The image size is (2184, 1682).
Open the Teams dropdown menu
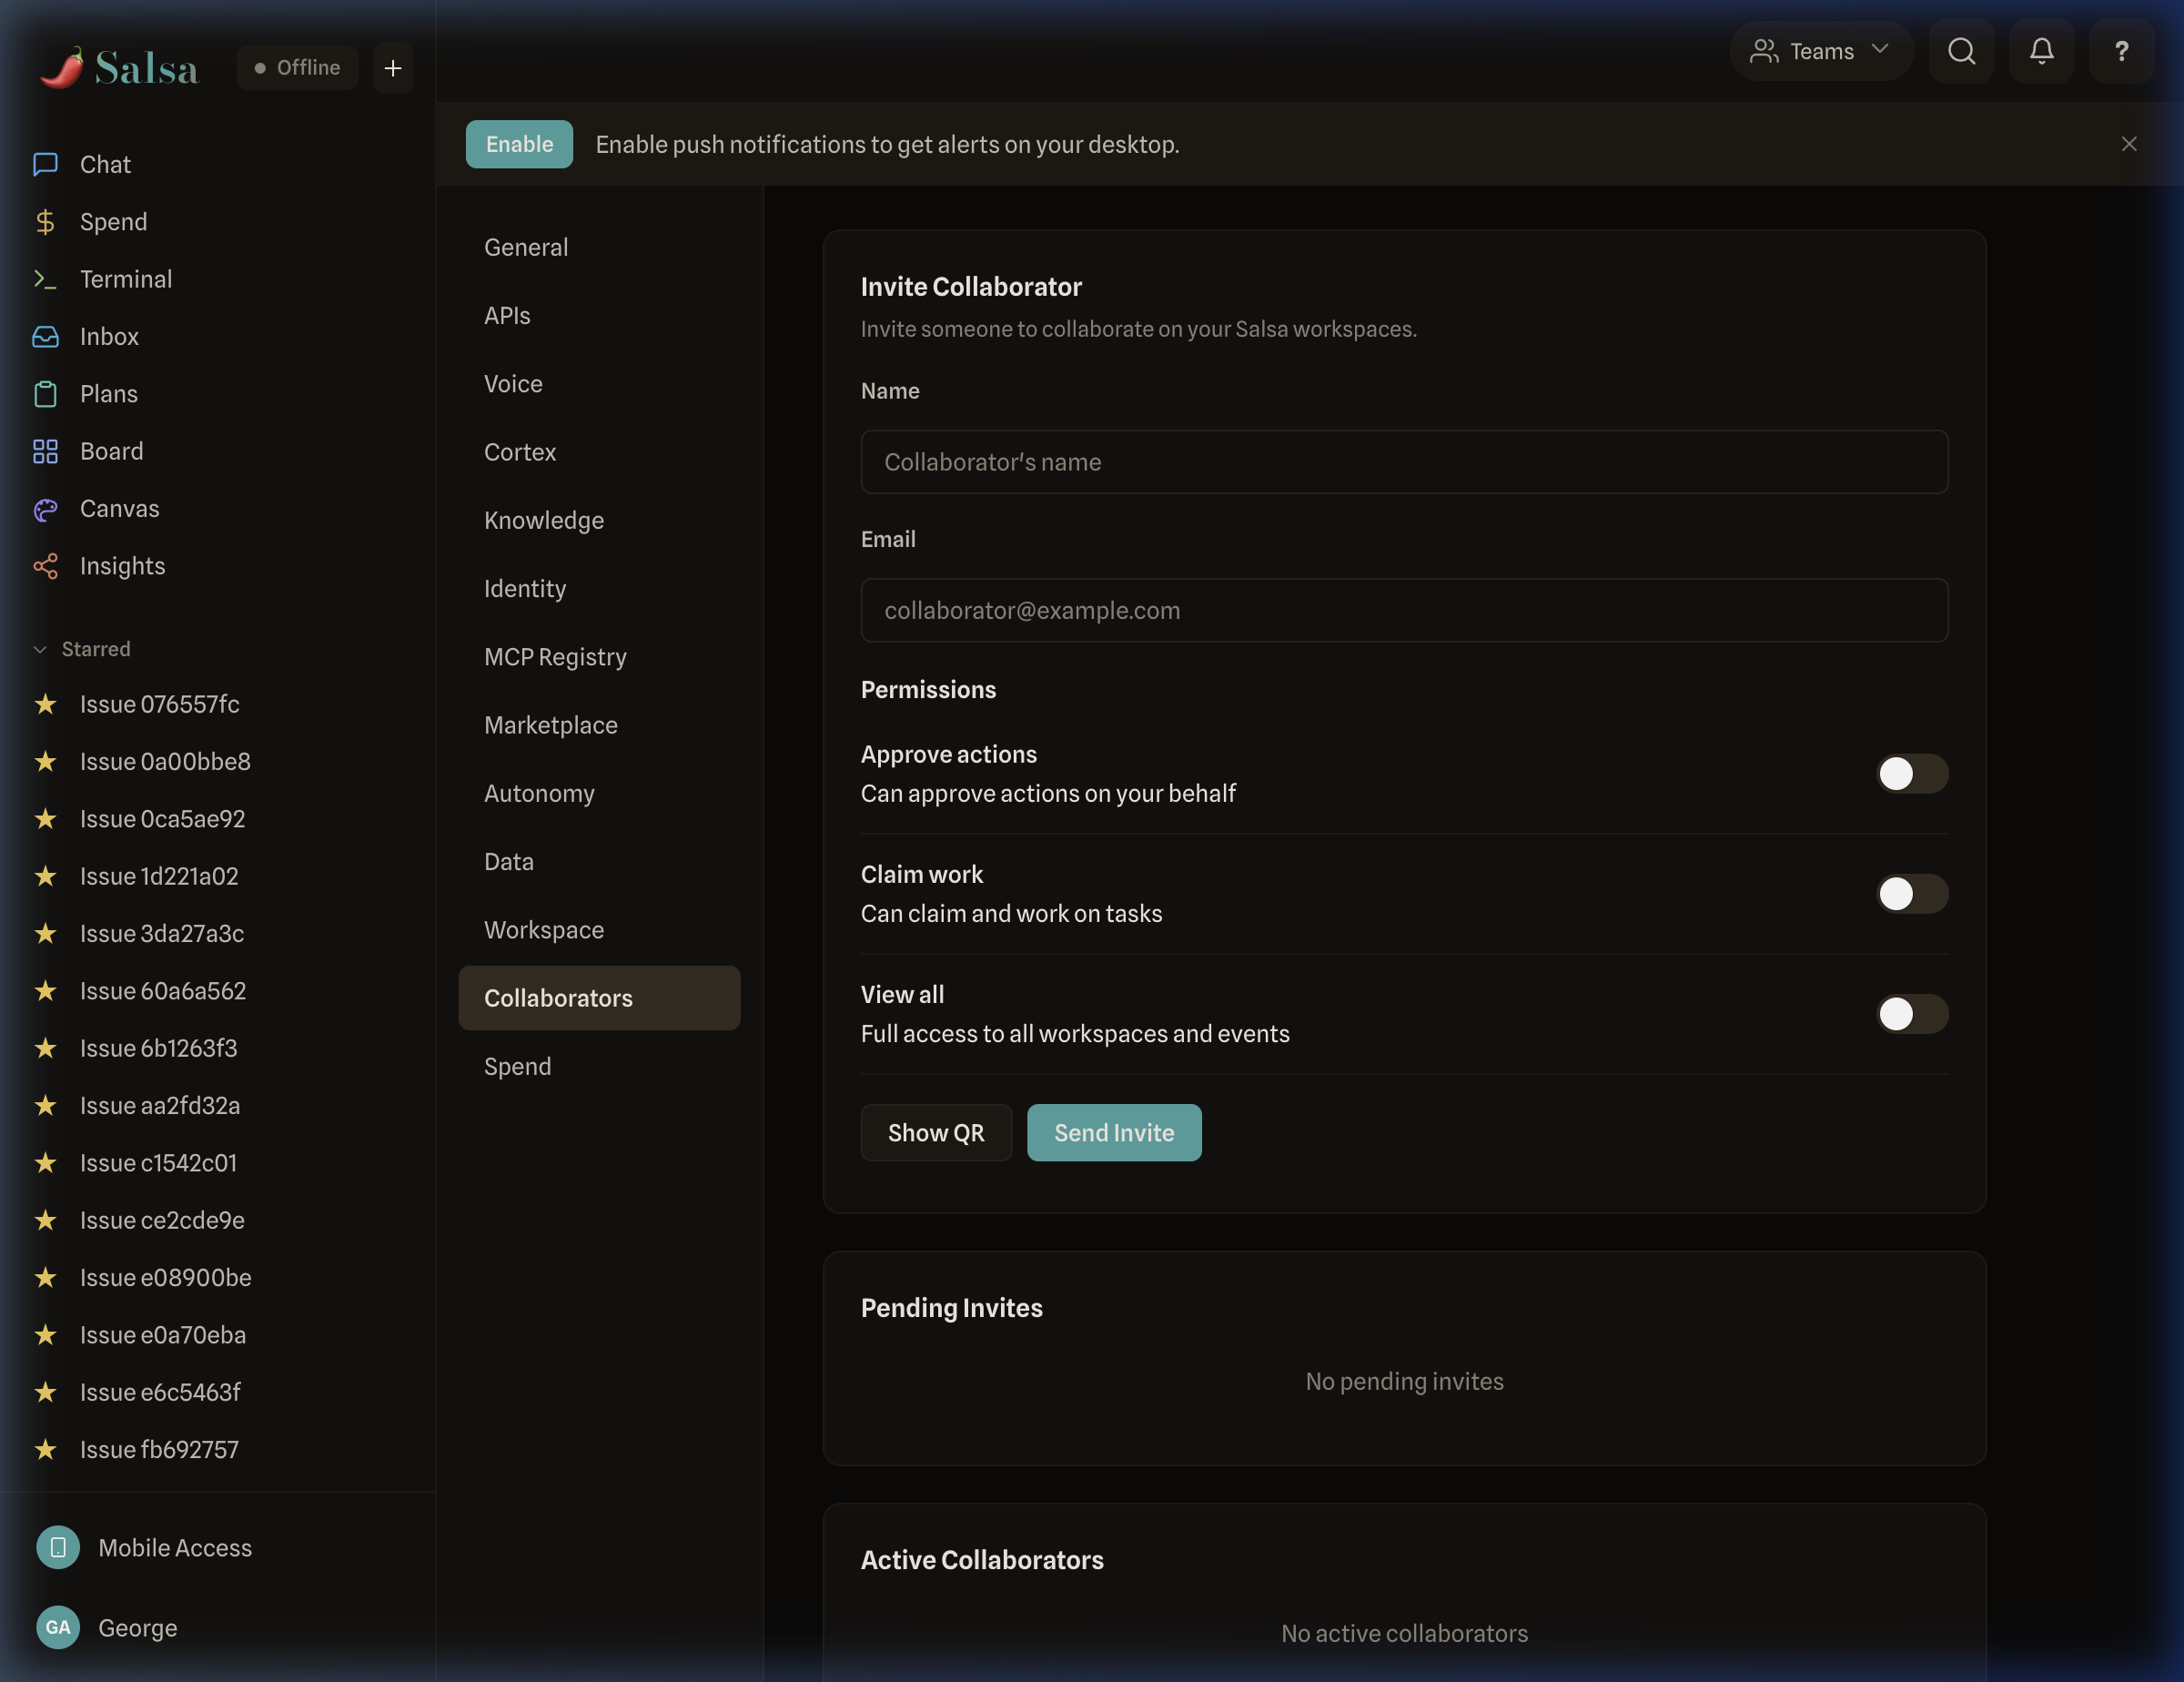pyautogui.click(x=1820, y=51)
